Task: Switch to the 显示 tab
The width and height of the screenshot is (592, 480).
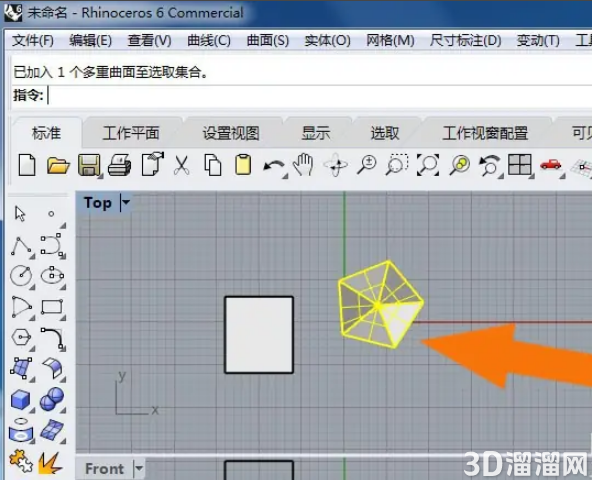Action: tap(316, 133)
